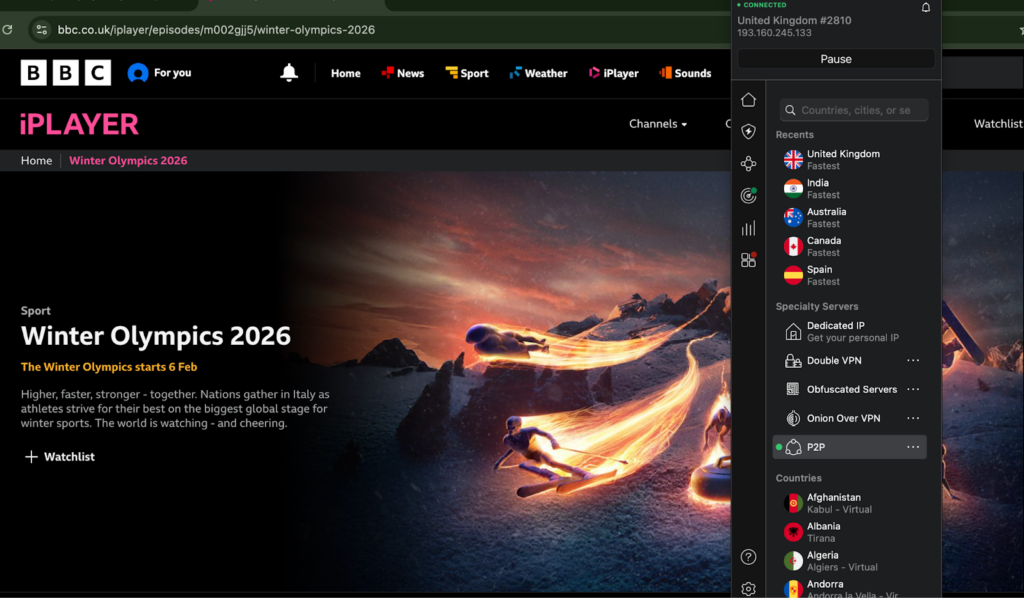
Task: Open Onion Over VPN more options dots
Action: pyautogui.click(x=913, y=418)
